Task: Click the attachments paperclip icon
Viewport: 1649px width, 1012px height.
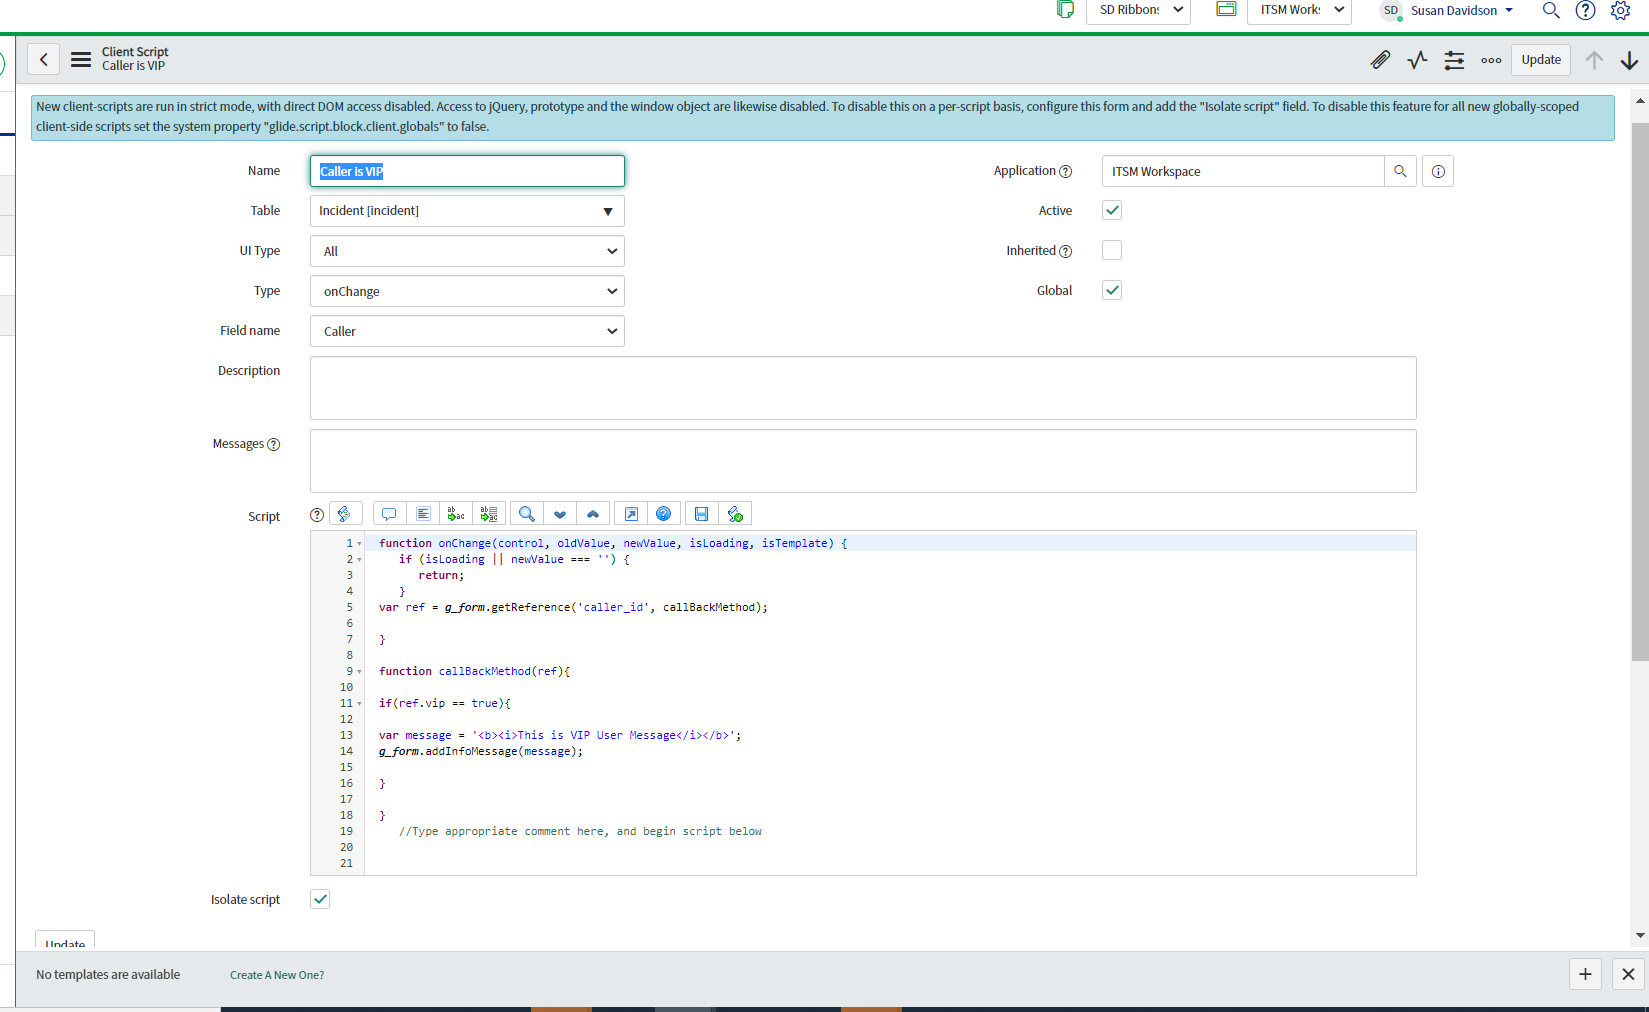Action: tap(1380, 60)
